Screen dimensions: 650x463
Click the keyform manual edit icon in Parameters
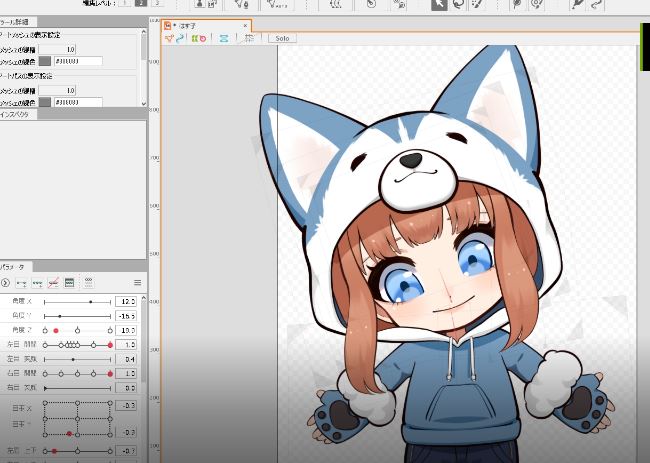pos(70,283)
